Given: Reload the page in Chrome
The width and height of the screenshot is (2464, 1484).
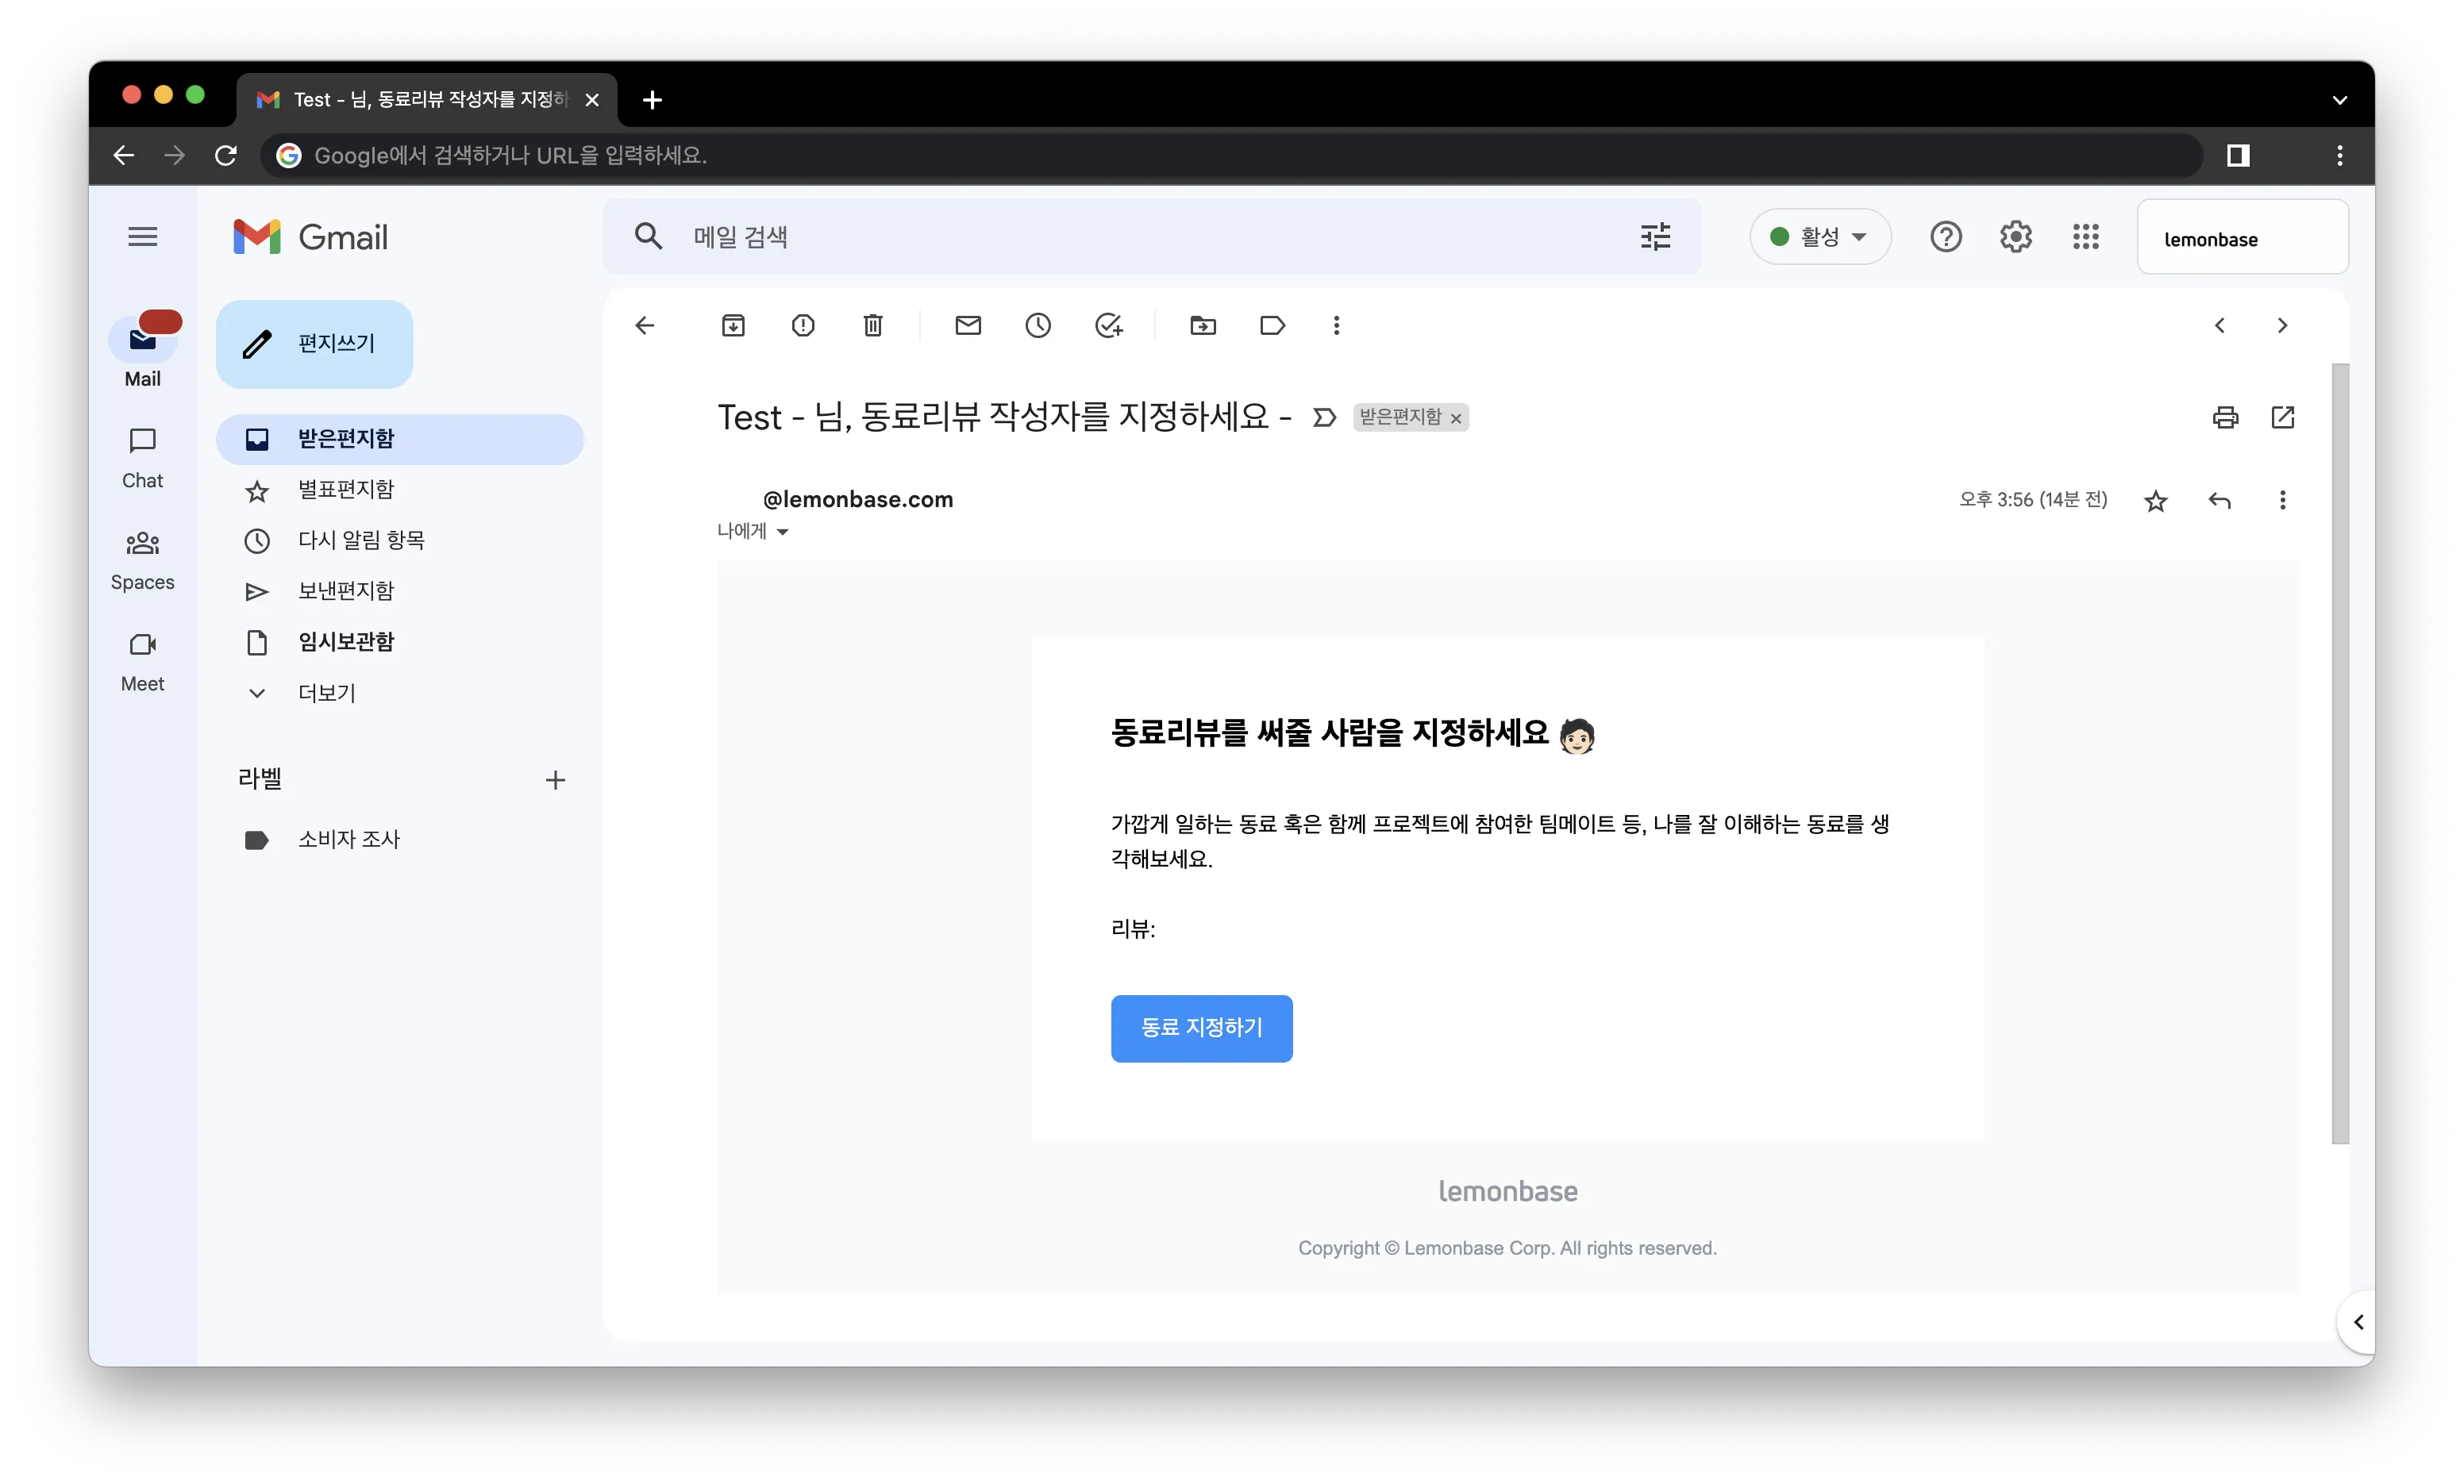Looking at the screenshot, I should pyautogui.click(x=226, y=155).
